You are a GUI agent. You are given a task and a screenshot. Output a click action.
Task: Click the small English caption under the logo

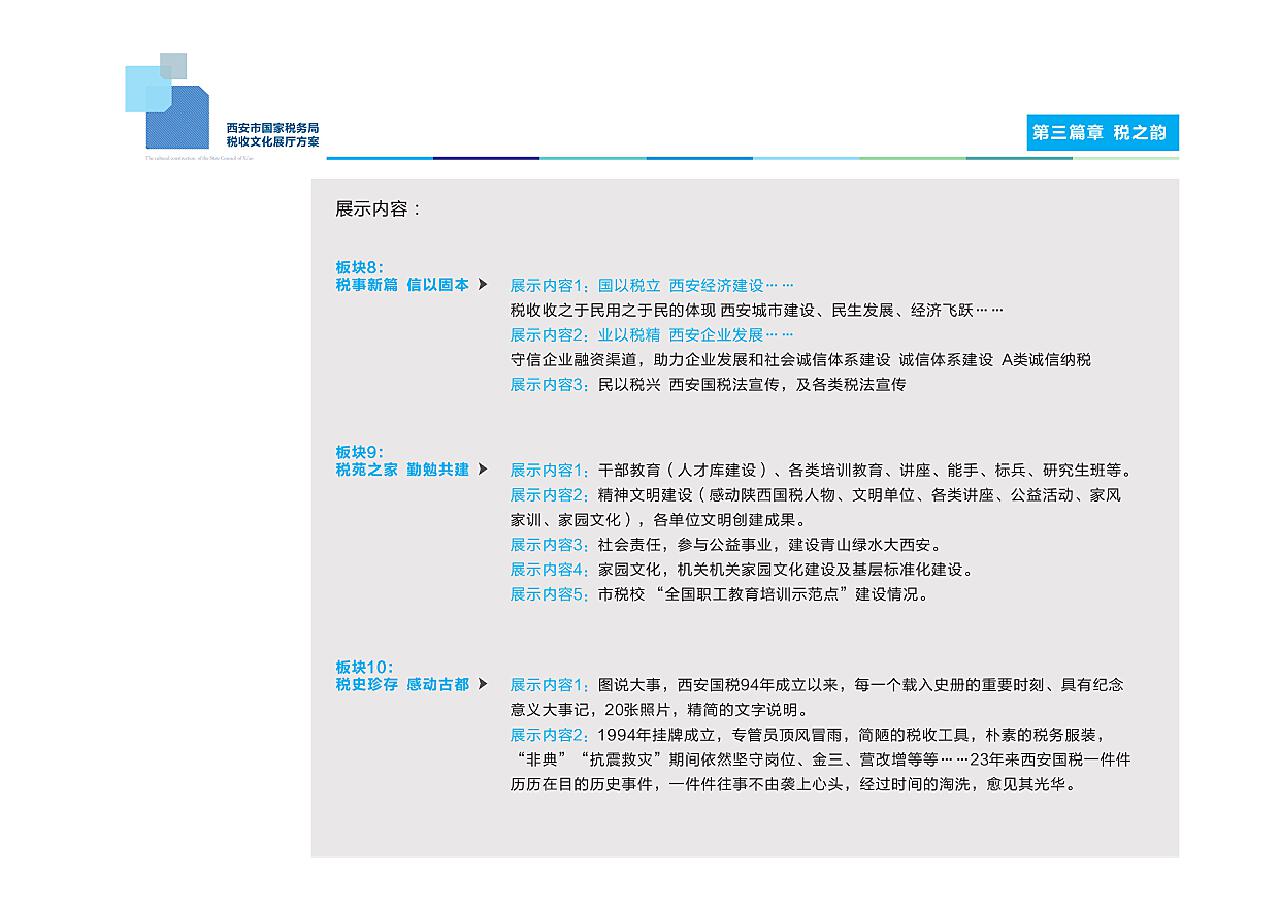(199, 158)
